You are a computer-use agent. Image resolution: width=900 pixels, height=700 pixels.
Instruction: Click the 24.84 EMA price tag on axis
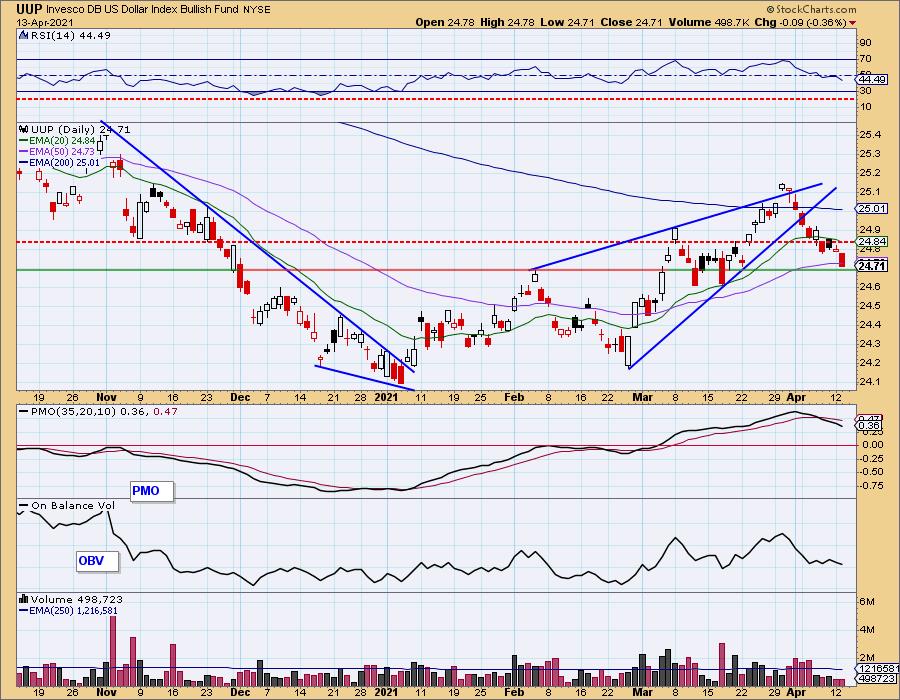click(871, 242)
